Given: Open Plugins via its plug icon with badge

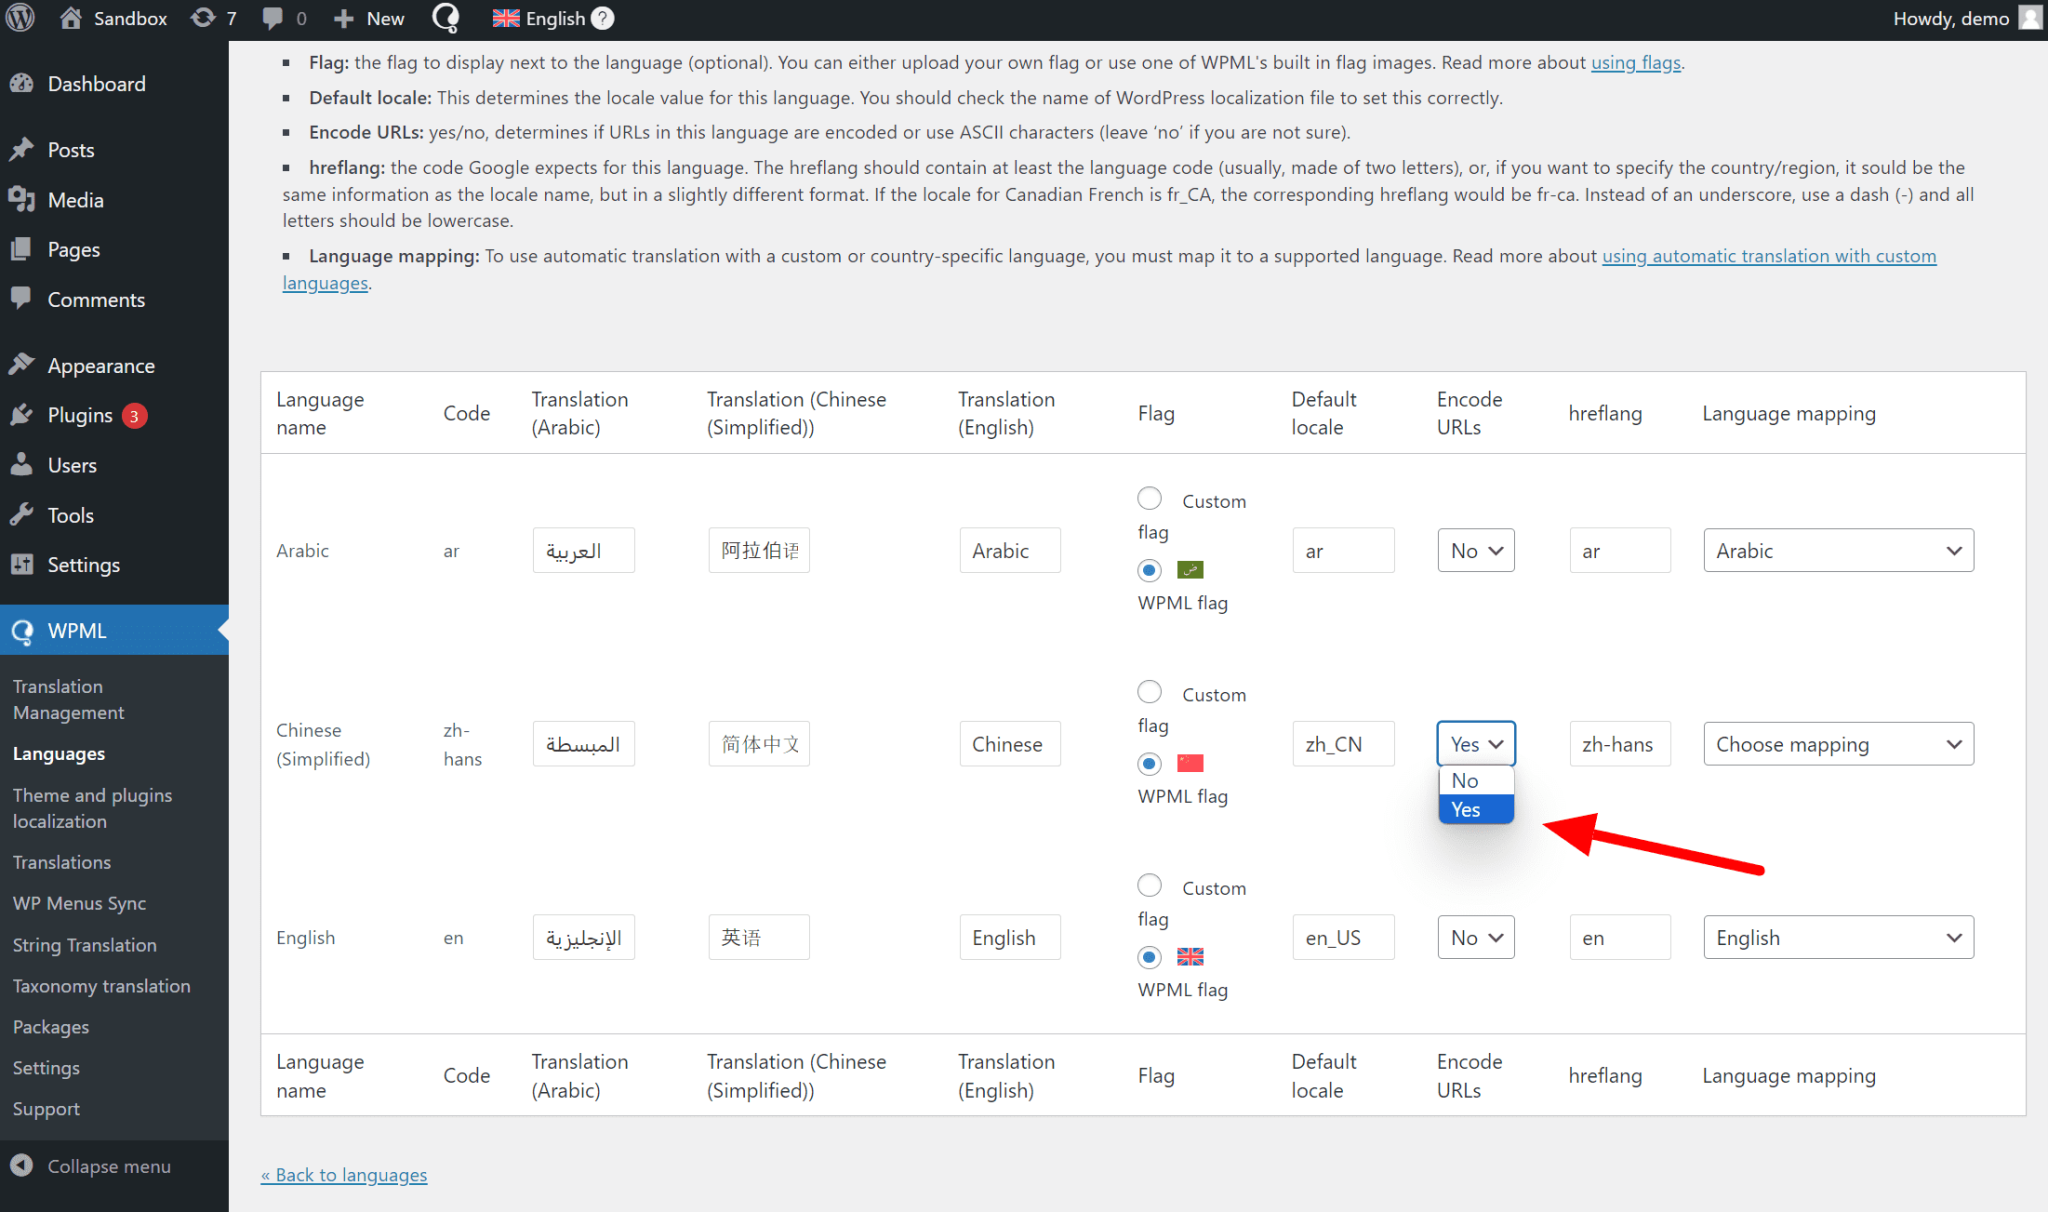Looking at the screenshot, I should (23, 415).
